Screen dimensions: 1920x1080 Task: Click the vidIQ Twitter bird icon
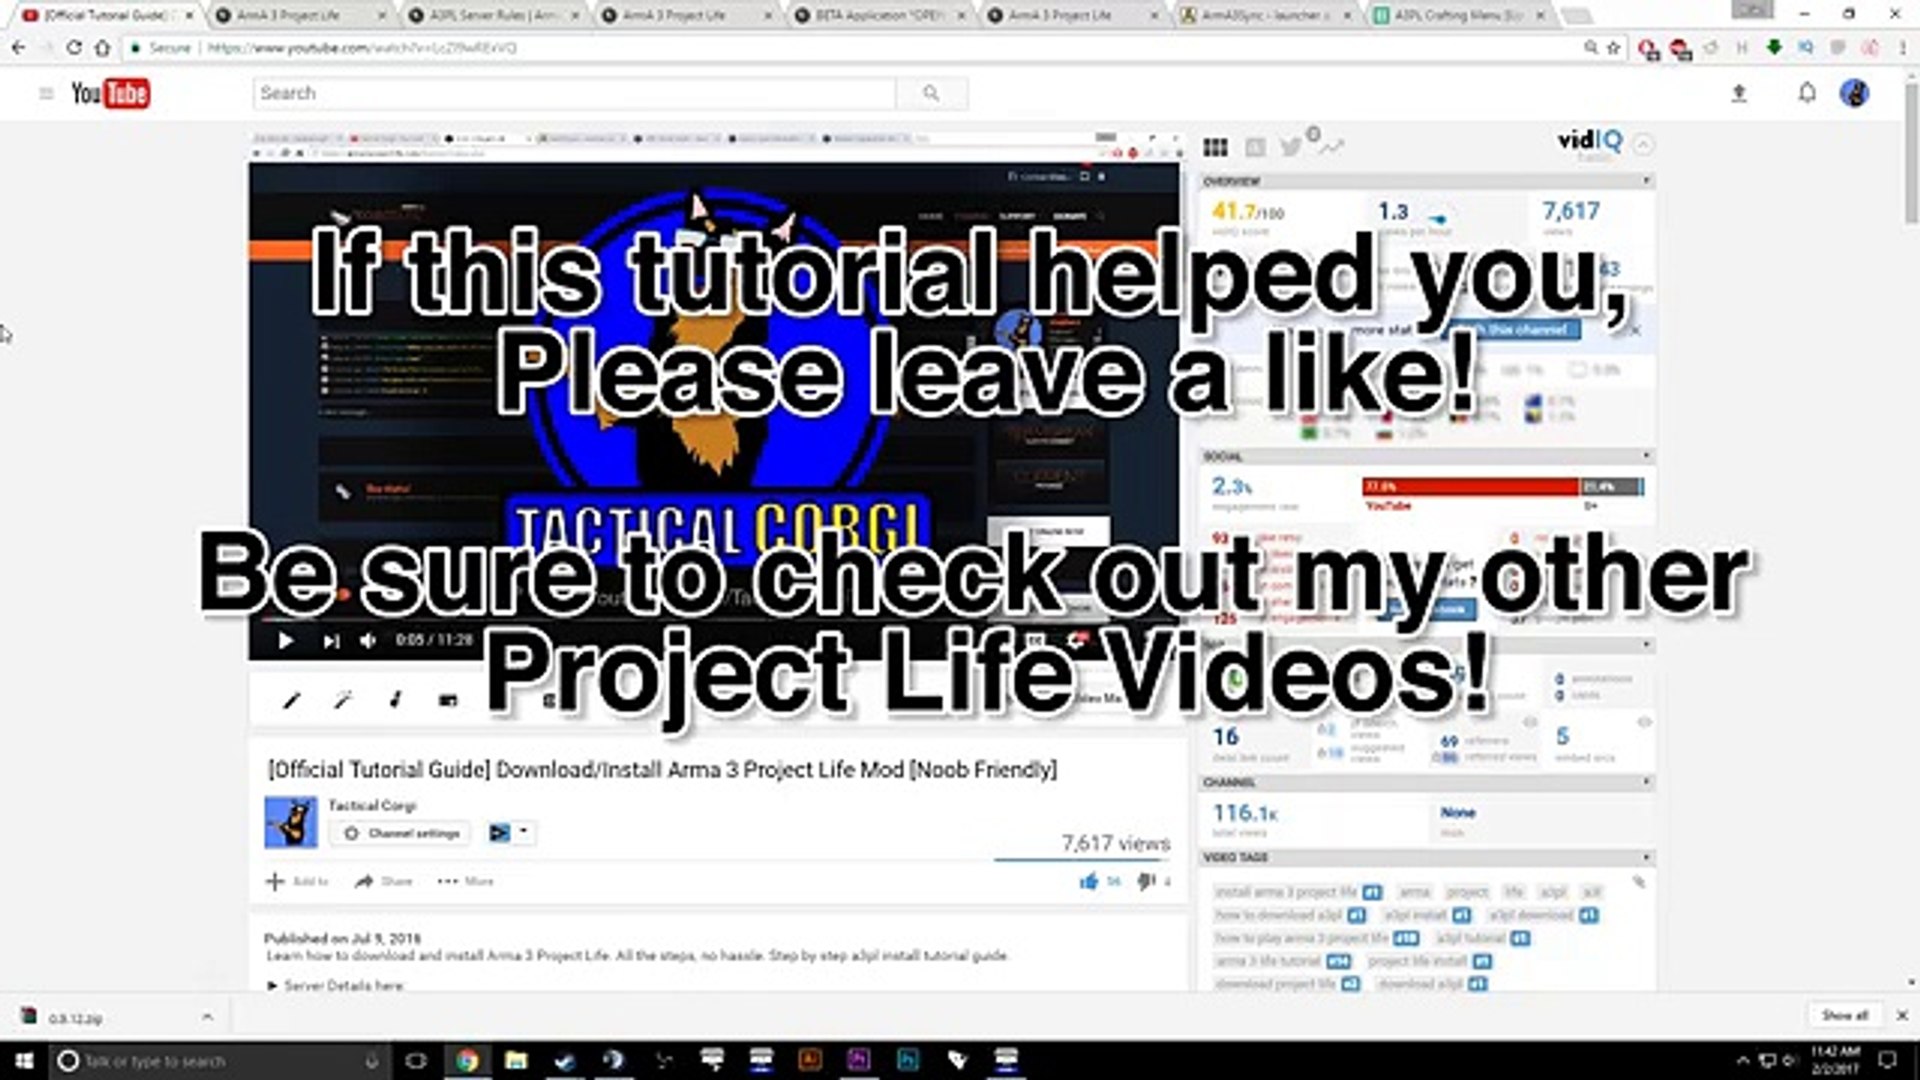coord(1291,148)
